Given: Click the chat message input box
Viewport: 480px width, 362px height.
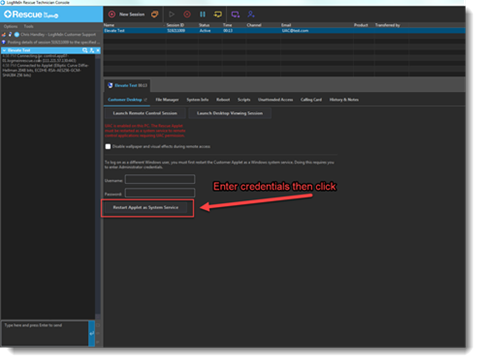Looking at the screenshot, I should pyautogui.click(x=45, y=333).
